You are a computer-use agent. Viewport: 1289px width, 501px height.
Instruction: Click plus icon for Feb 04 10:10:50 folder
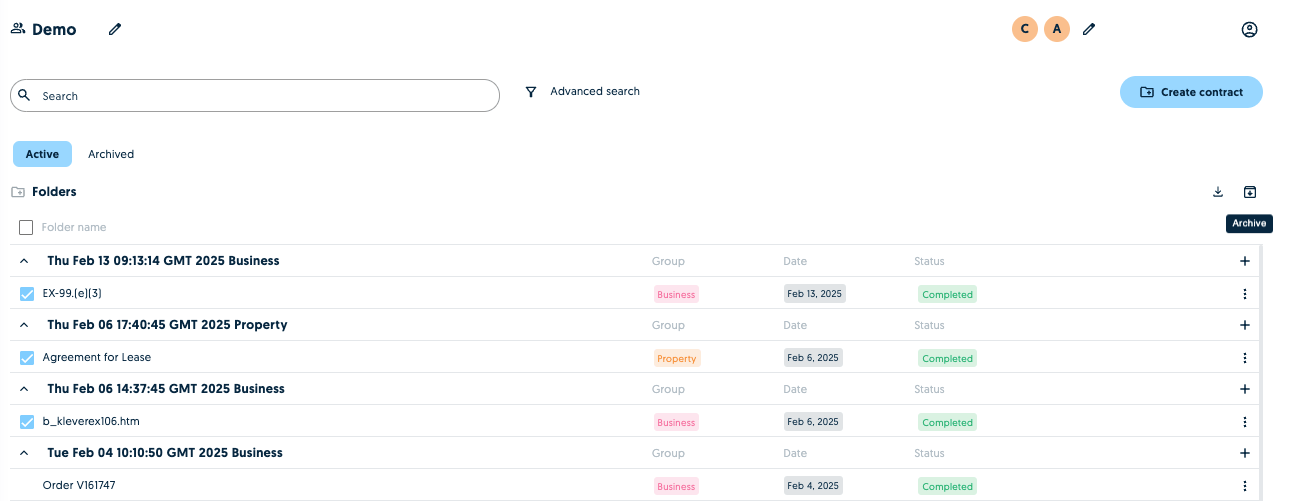click(x=1245, y=453)
